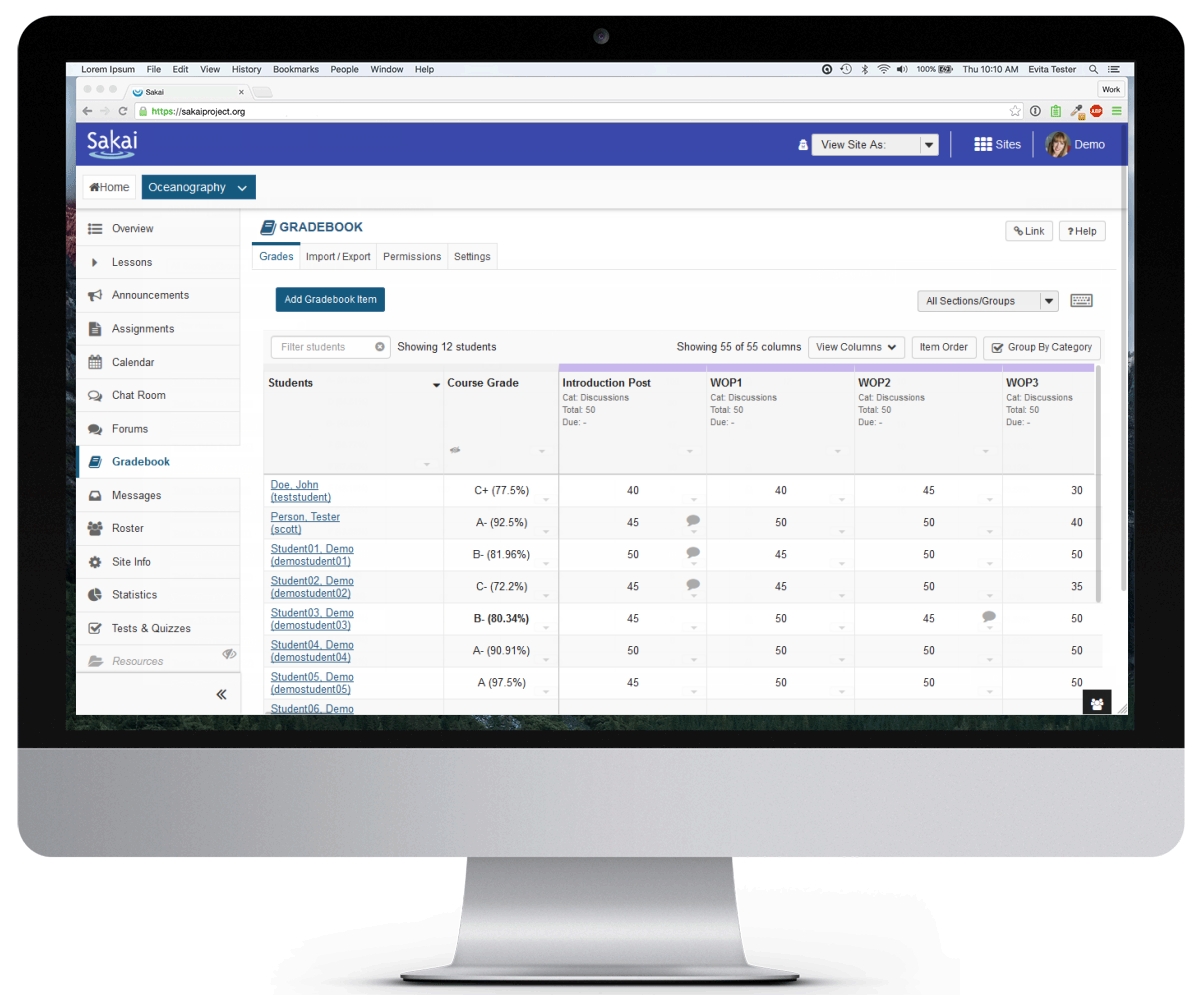The width and height of the screenshot is (1200, 995).
Task: Click the keyboard shortcuts icon
Action: coord(1081,301)
